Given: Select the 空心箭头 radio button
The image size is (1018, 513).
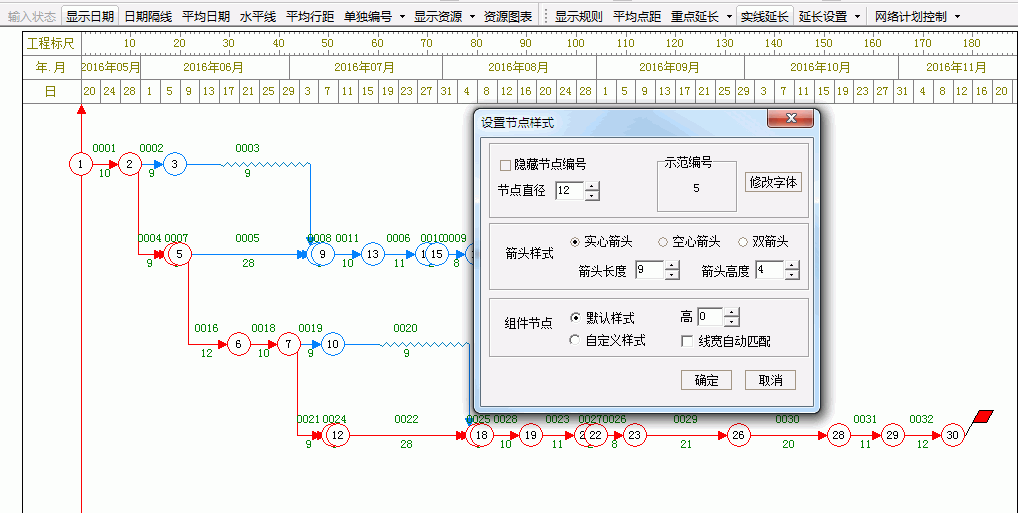Looking at the screenshot, I should click(x=663, y=242).
